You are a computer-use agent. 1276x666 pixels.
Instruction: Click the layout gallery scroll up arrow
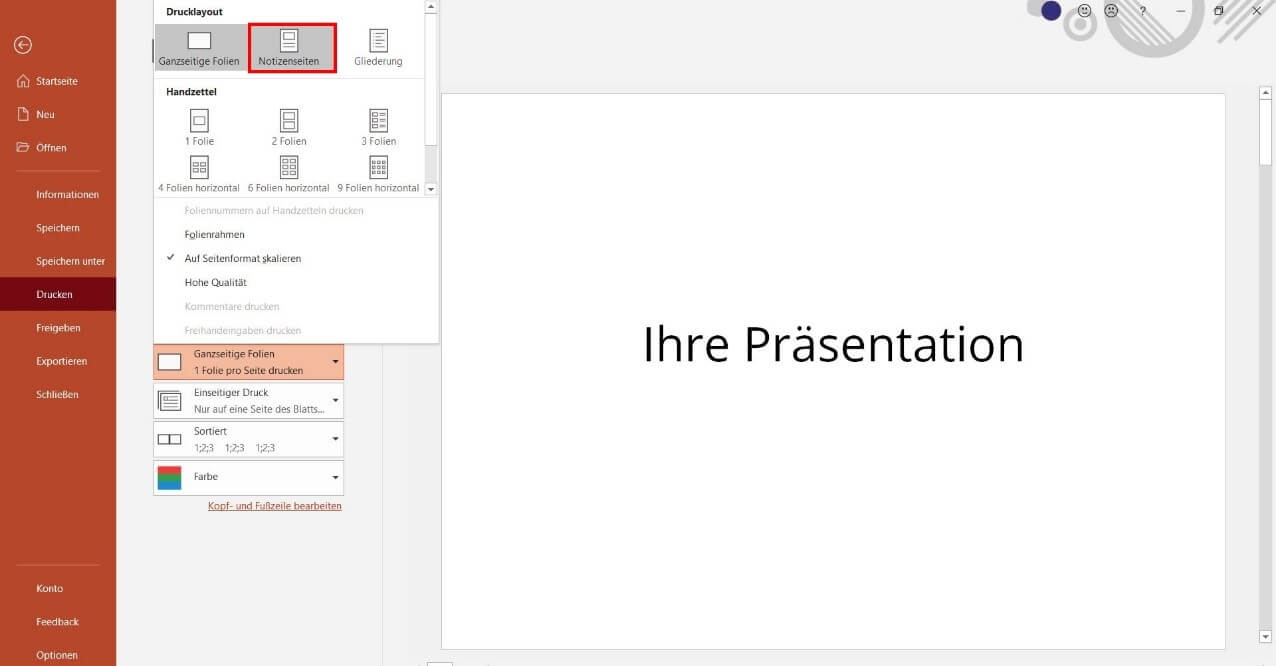pos(431,6)
